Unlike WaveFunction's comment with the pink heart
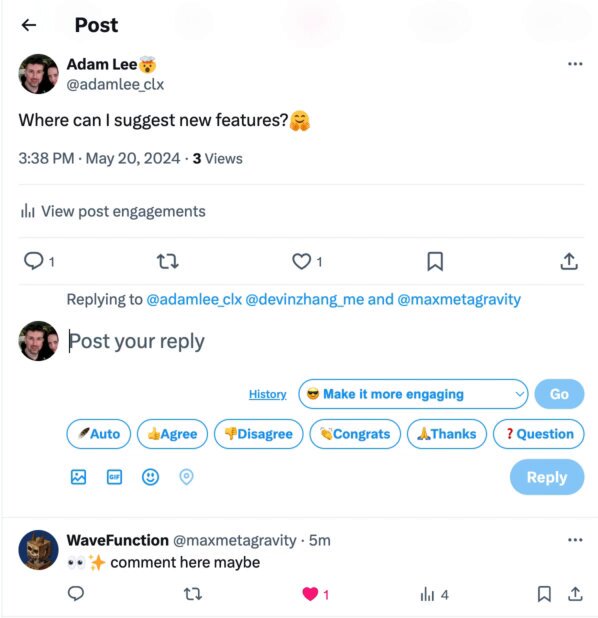The width and height of the screenshot is (598, 618). click(x=310, y=594)
